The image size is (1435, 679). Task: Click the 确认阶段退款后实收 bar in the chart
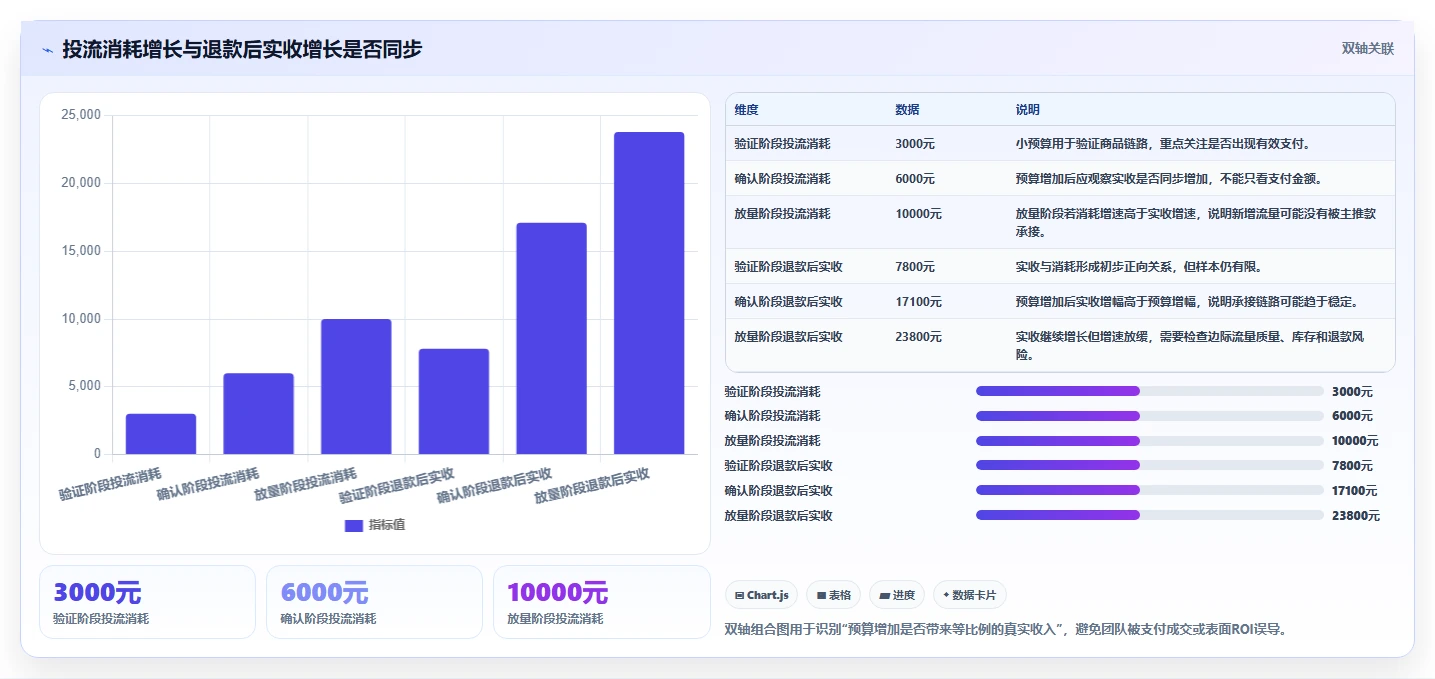click(x=551, y=338)
